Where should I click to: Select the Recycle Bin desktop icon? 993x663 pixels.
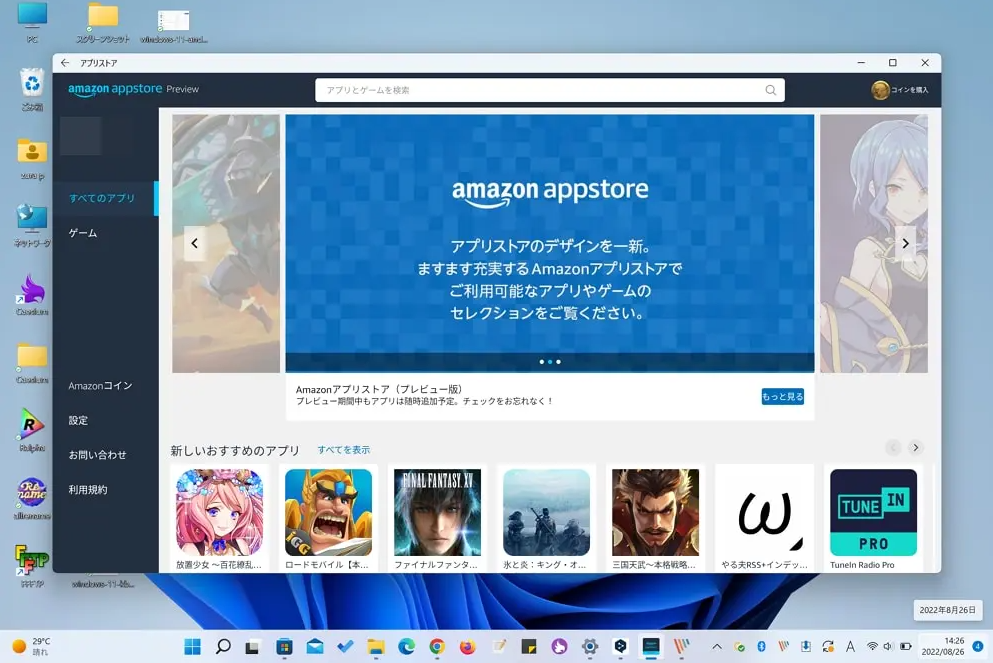[x=32, y=90]
